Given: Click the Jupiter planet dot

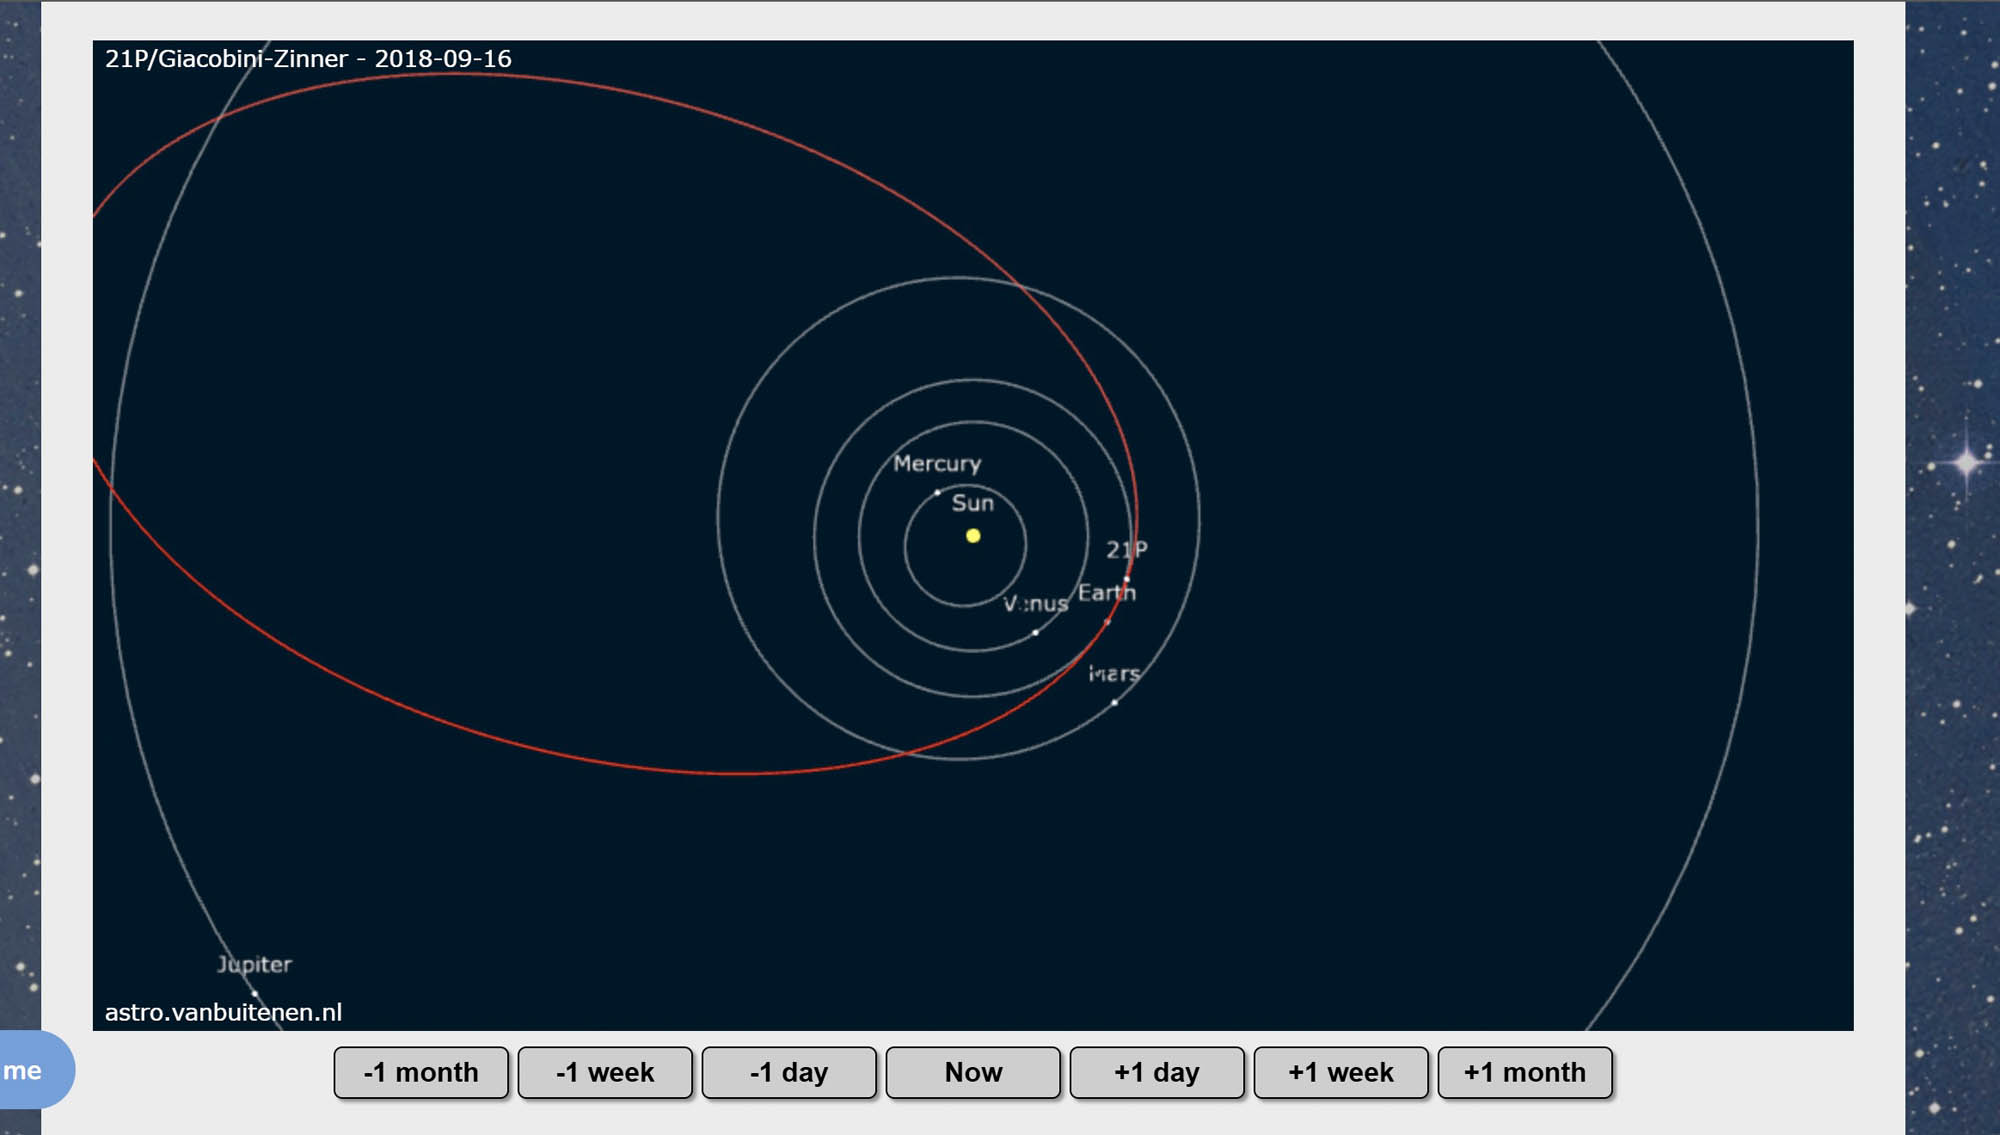Looking at the screenshot, I should [255, 993].
